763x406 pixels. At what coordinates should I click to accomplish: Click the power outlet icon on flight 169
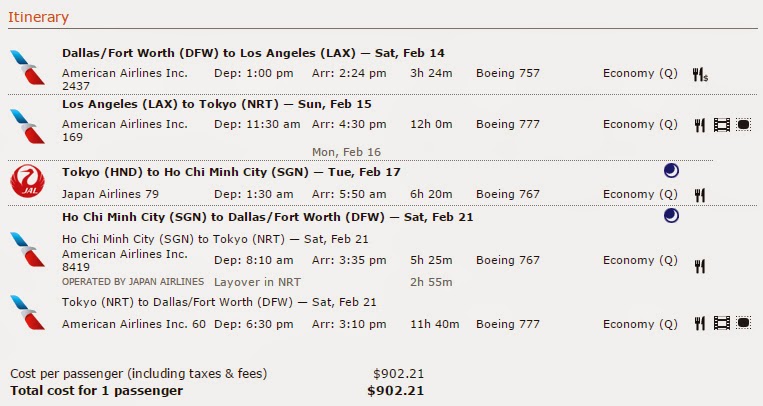(x=743, y=125)
